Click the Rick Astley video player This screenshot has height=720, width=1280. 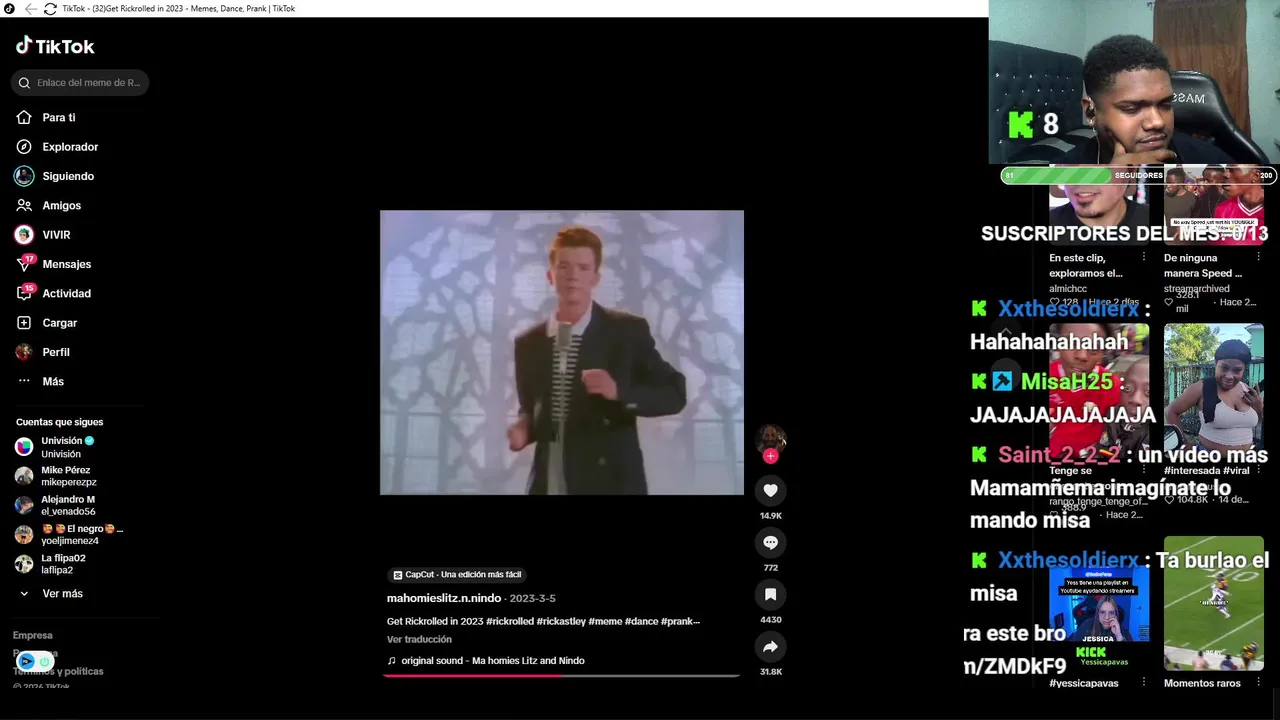click(x=562, y=352)
